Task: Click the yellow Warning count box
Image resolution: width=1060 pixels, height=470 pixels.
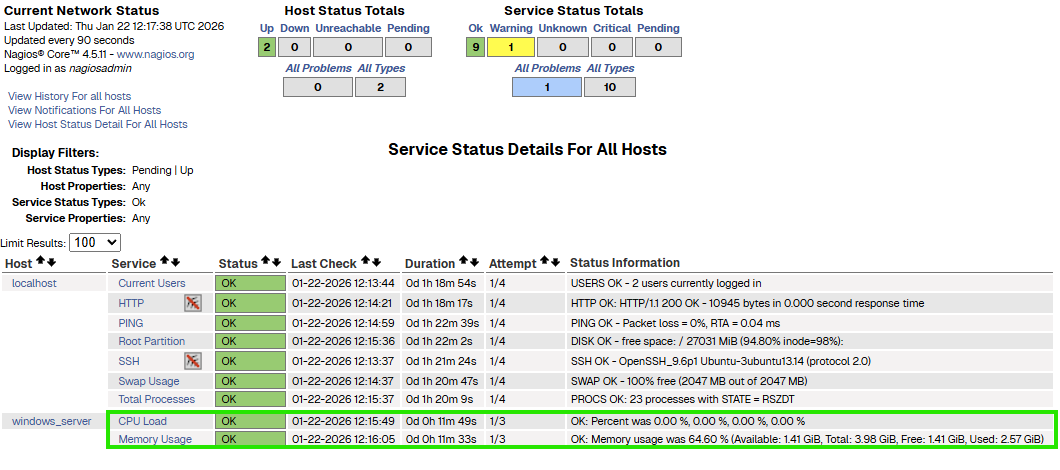Action: click(510, 47)
